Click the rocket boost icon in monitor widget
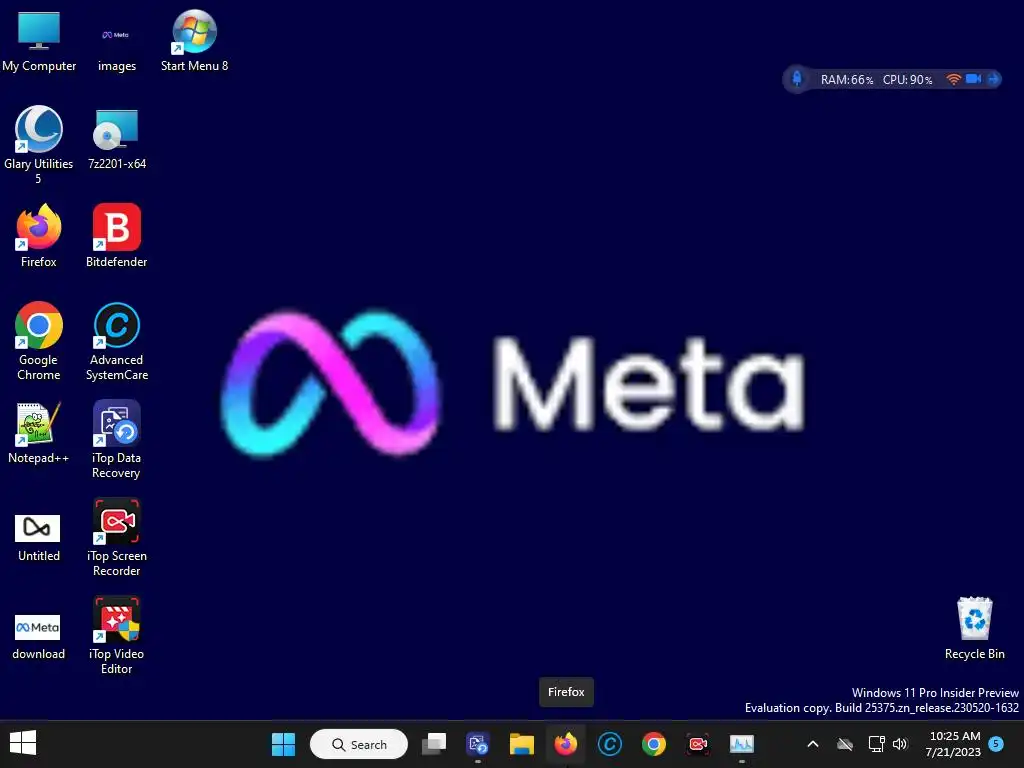1024x768 pixels. 797,79
